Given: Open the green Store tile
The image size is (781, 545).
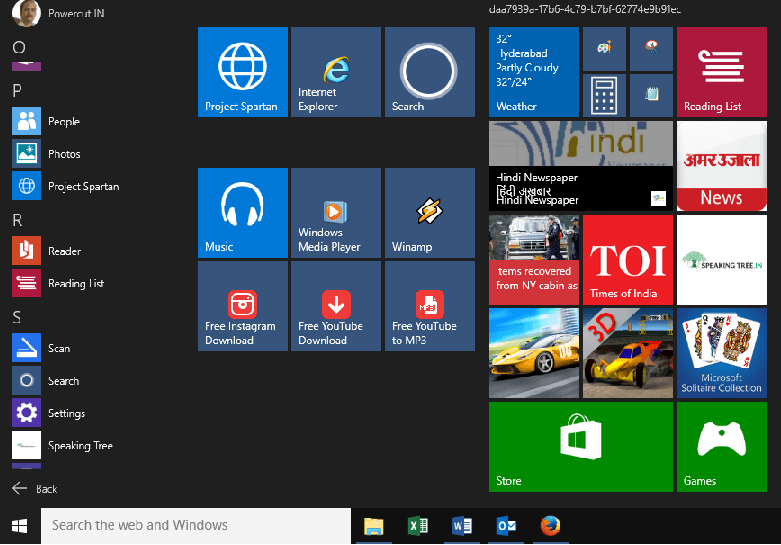Looking at the screenshot, I should (581, 447).
